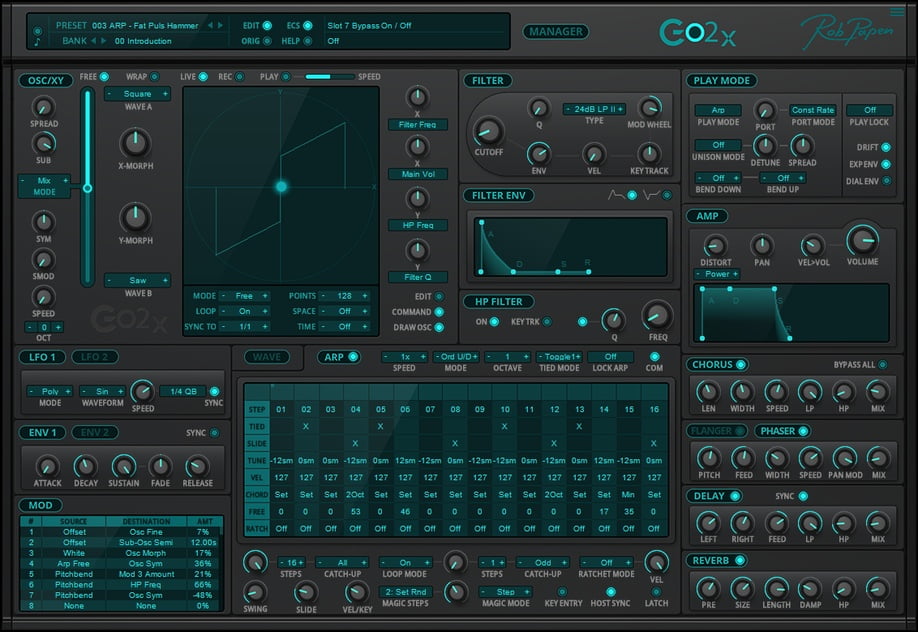918x632 pixels.
Task: Open the preset MANAGER
Action: click(x=556, y=31)
